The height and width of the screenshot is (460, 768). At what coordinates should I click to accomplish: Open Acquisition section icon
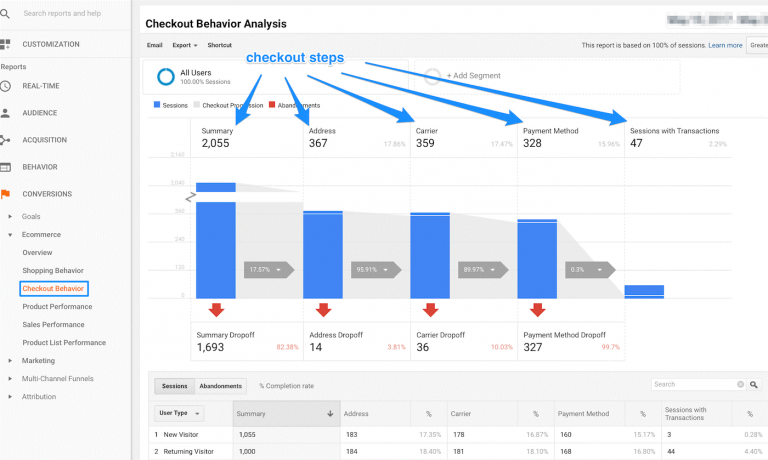tap(6, 140)
